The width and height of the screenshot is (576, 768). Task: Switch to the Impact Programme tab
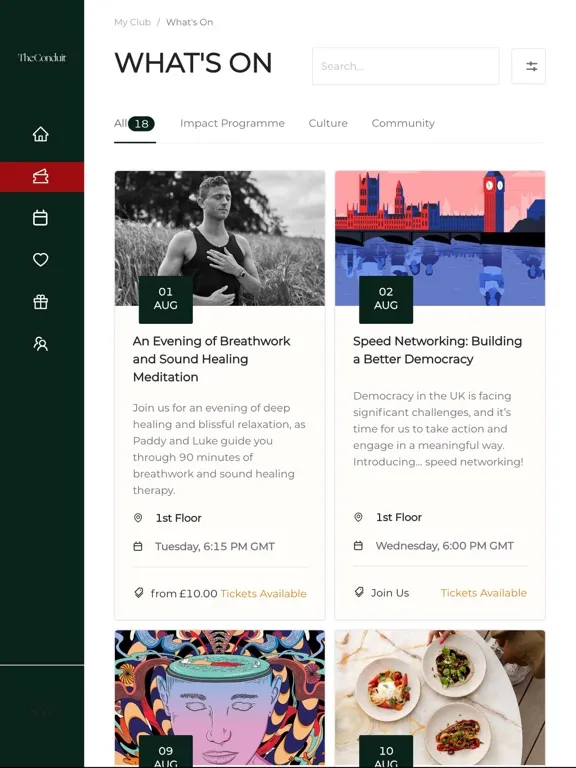232,123
